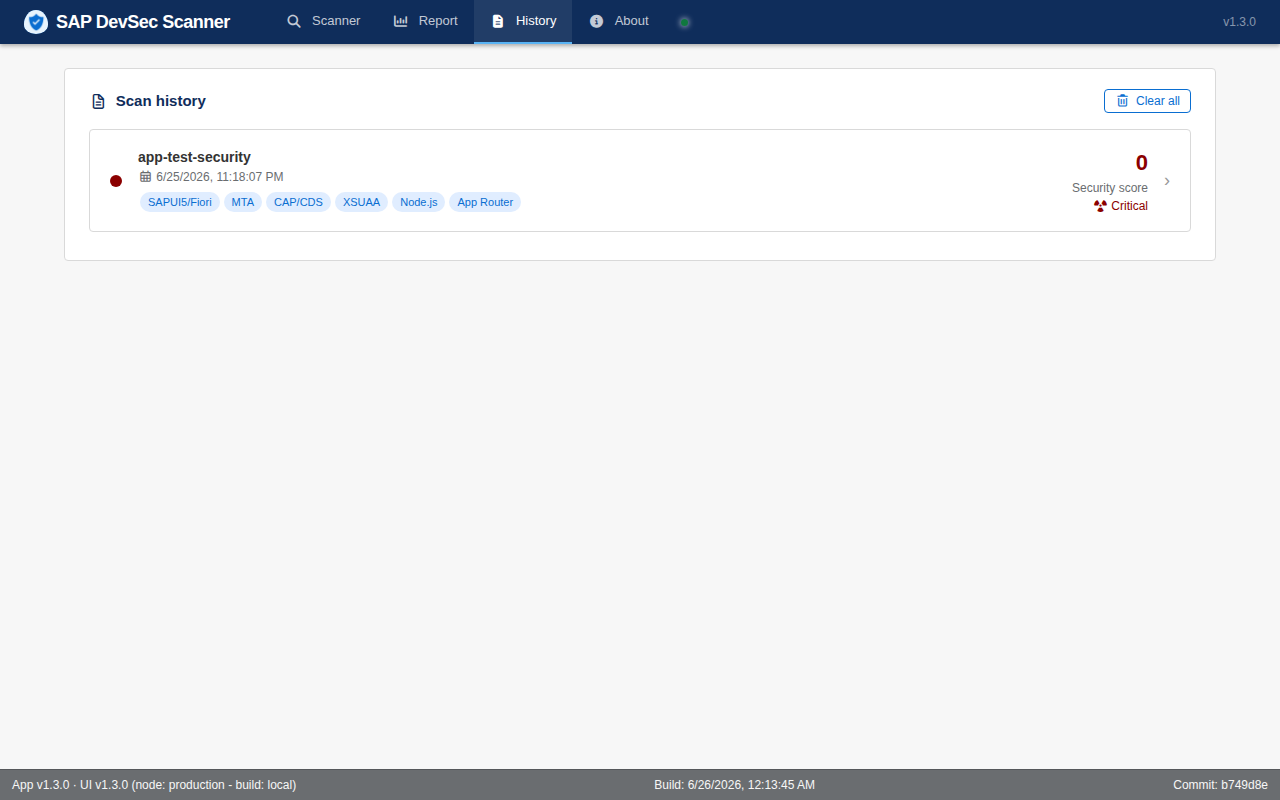Click the dark red severity dot of app-test-security
Image resolution: width=1280 pixels, height=800 pixels.
(116, 181)
